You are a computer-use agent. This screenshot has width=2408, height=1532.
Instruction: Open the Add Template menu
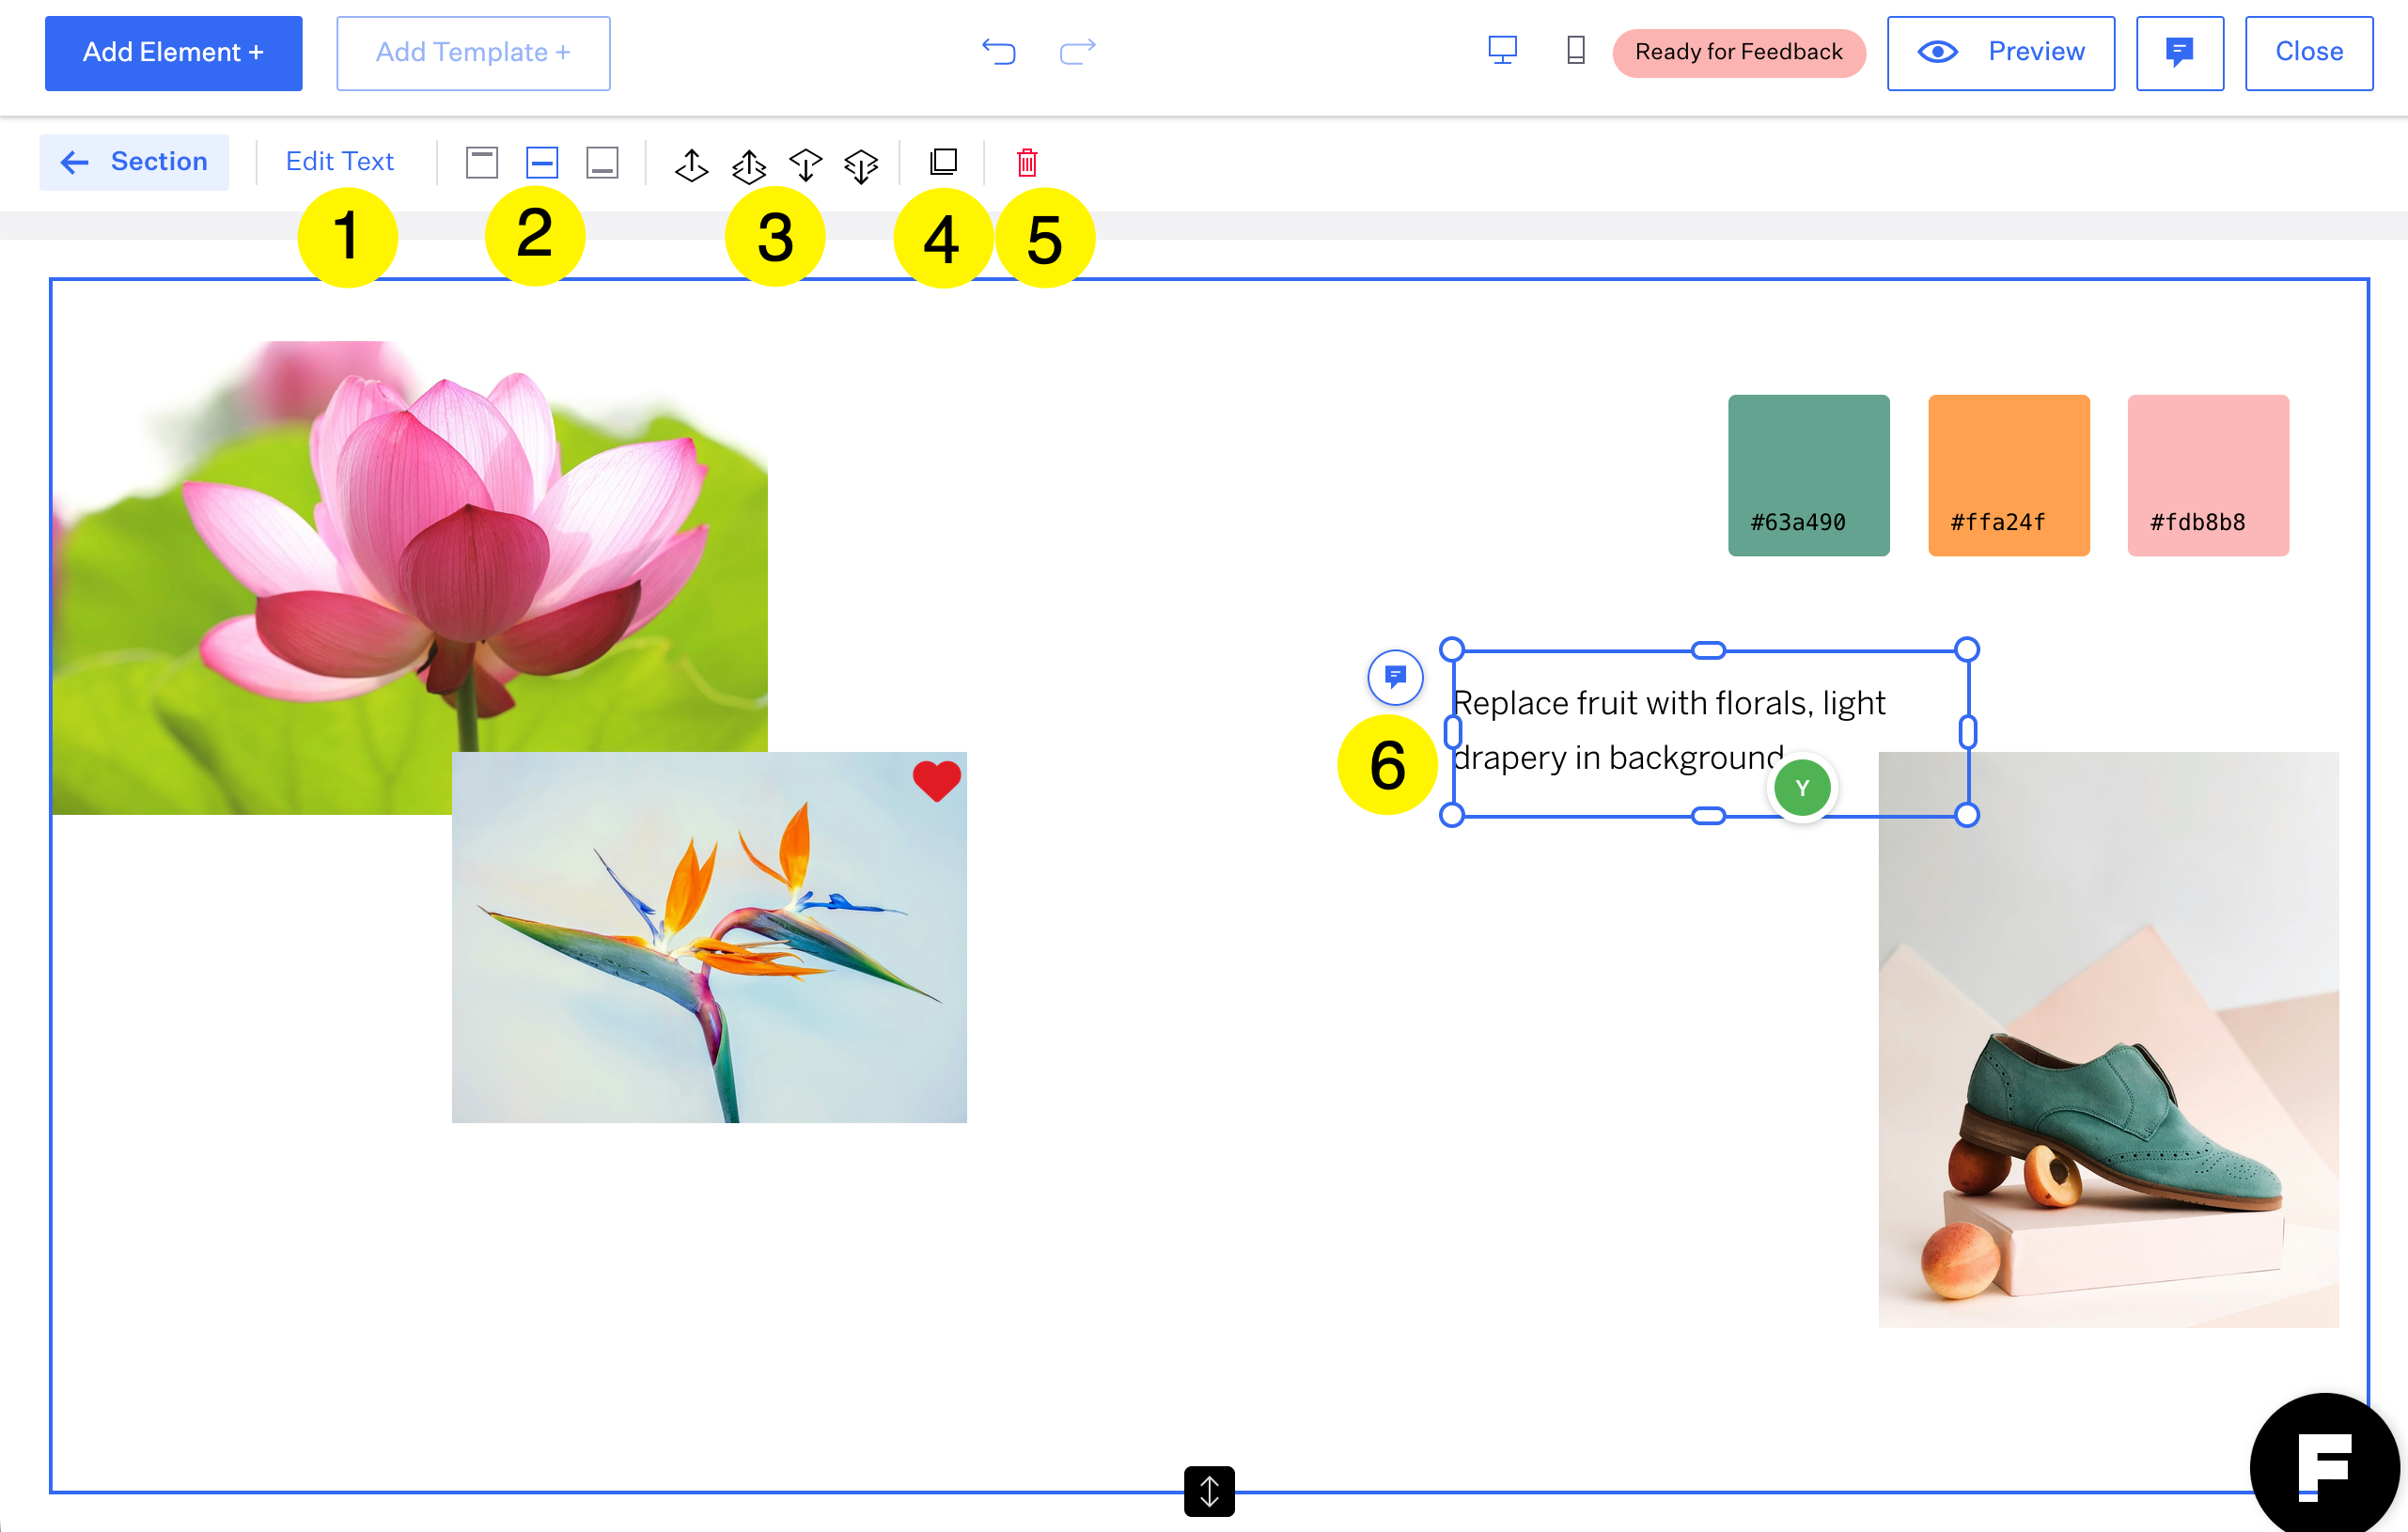click(473, 53)
